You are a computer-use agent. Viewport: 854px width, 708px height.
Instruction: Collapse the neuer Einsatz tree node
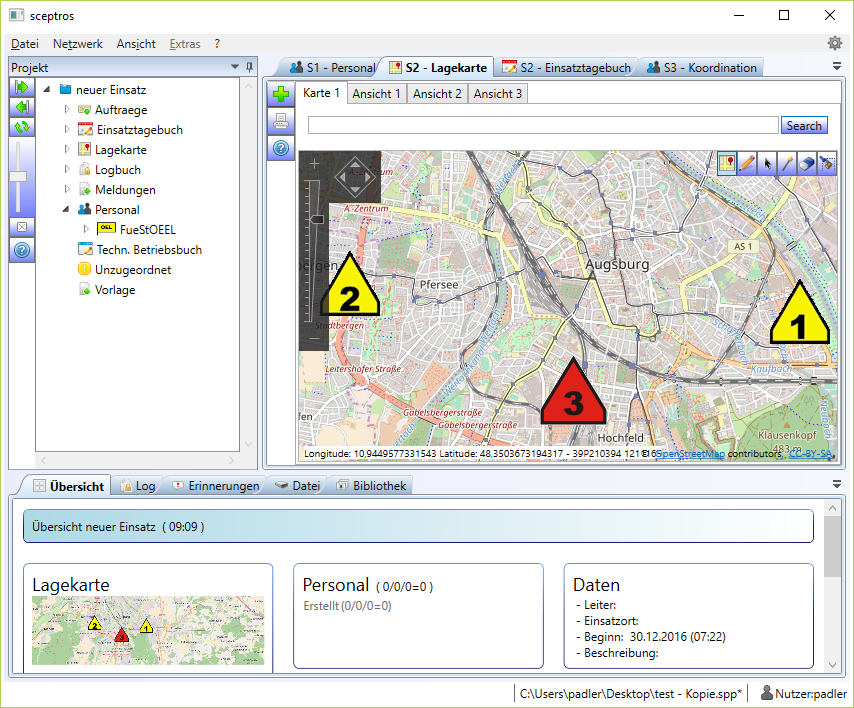click(x=47, y=89)
